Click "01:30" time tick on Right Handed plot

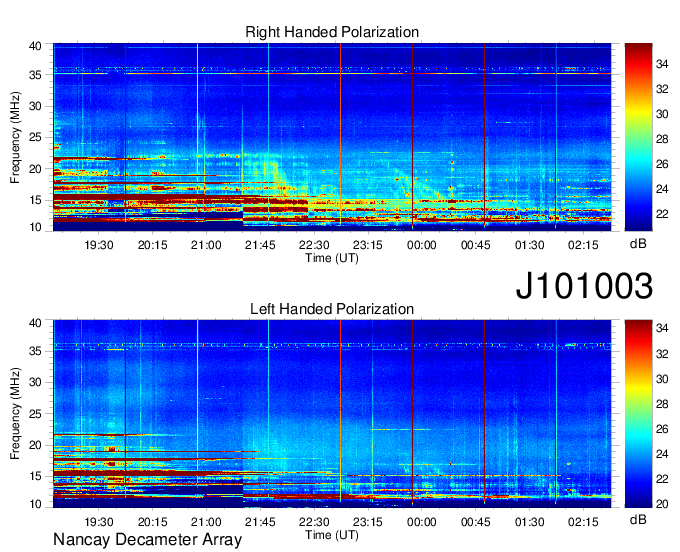(530, 245)
